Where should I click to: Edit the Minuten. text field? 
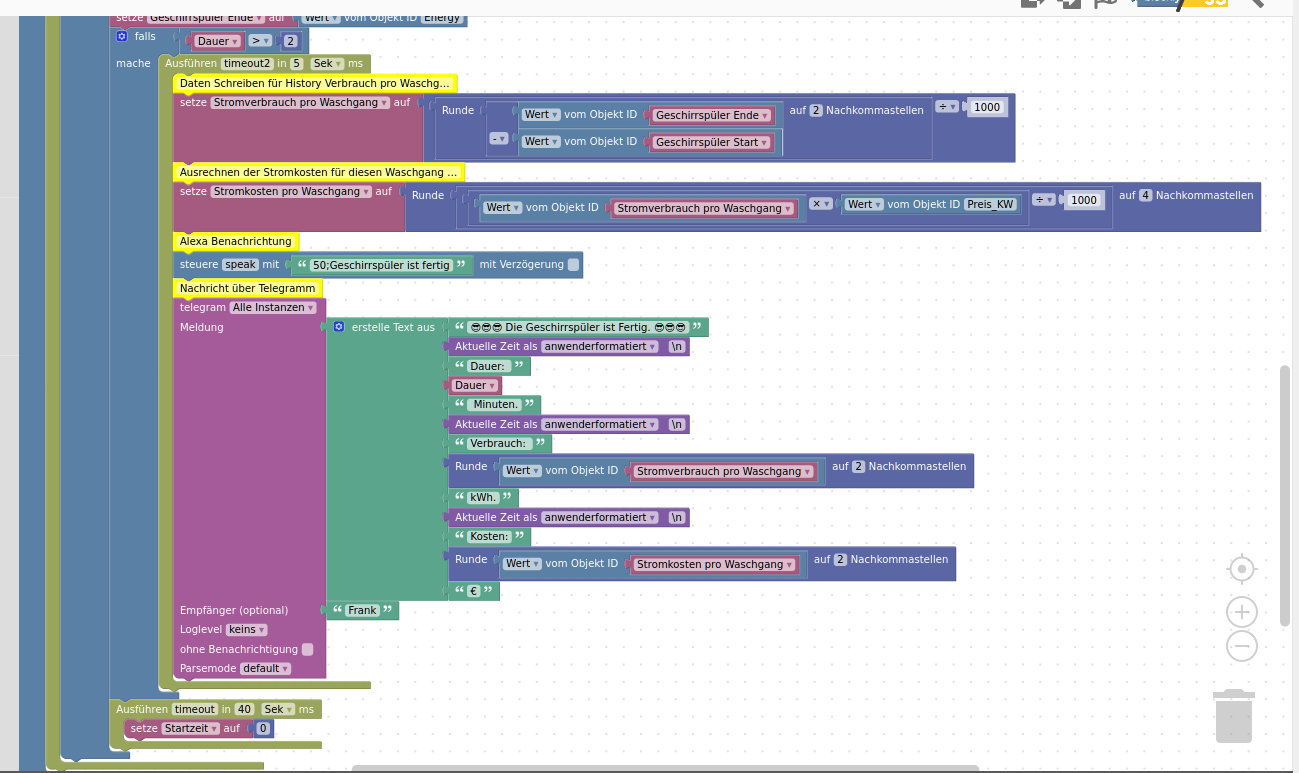click(495, 404)
